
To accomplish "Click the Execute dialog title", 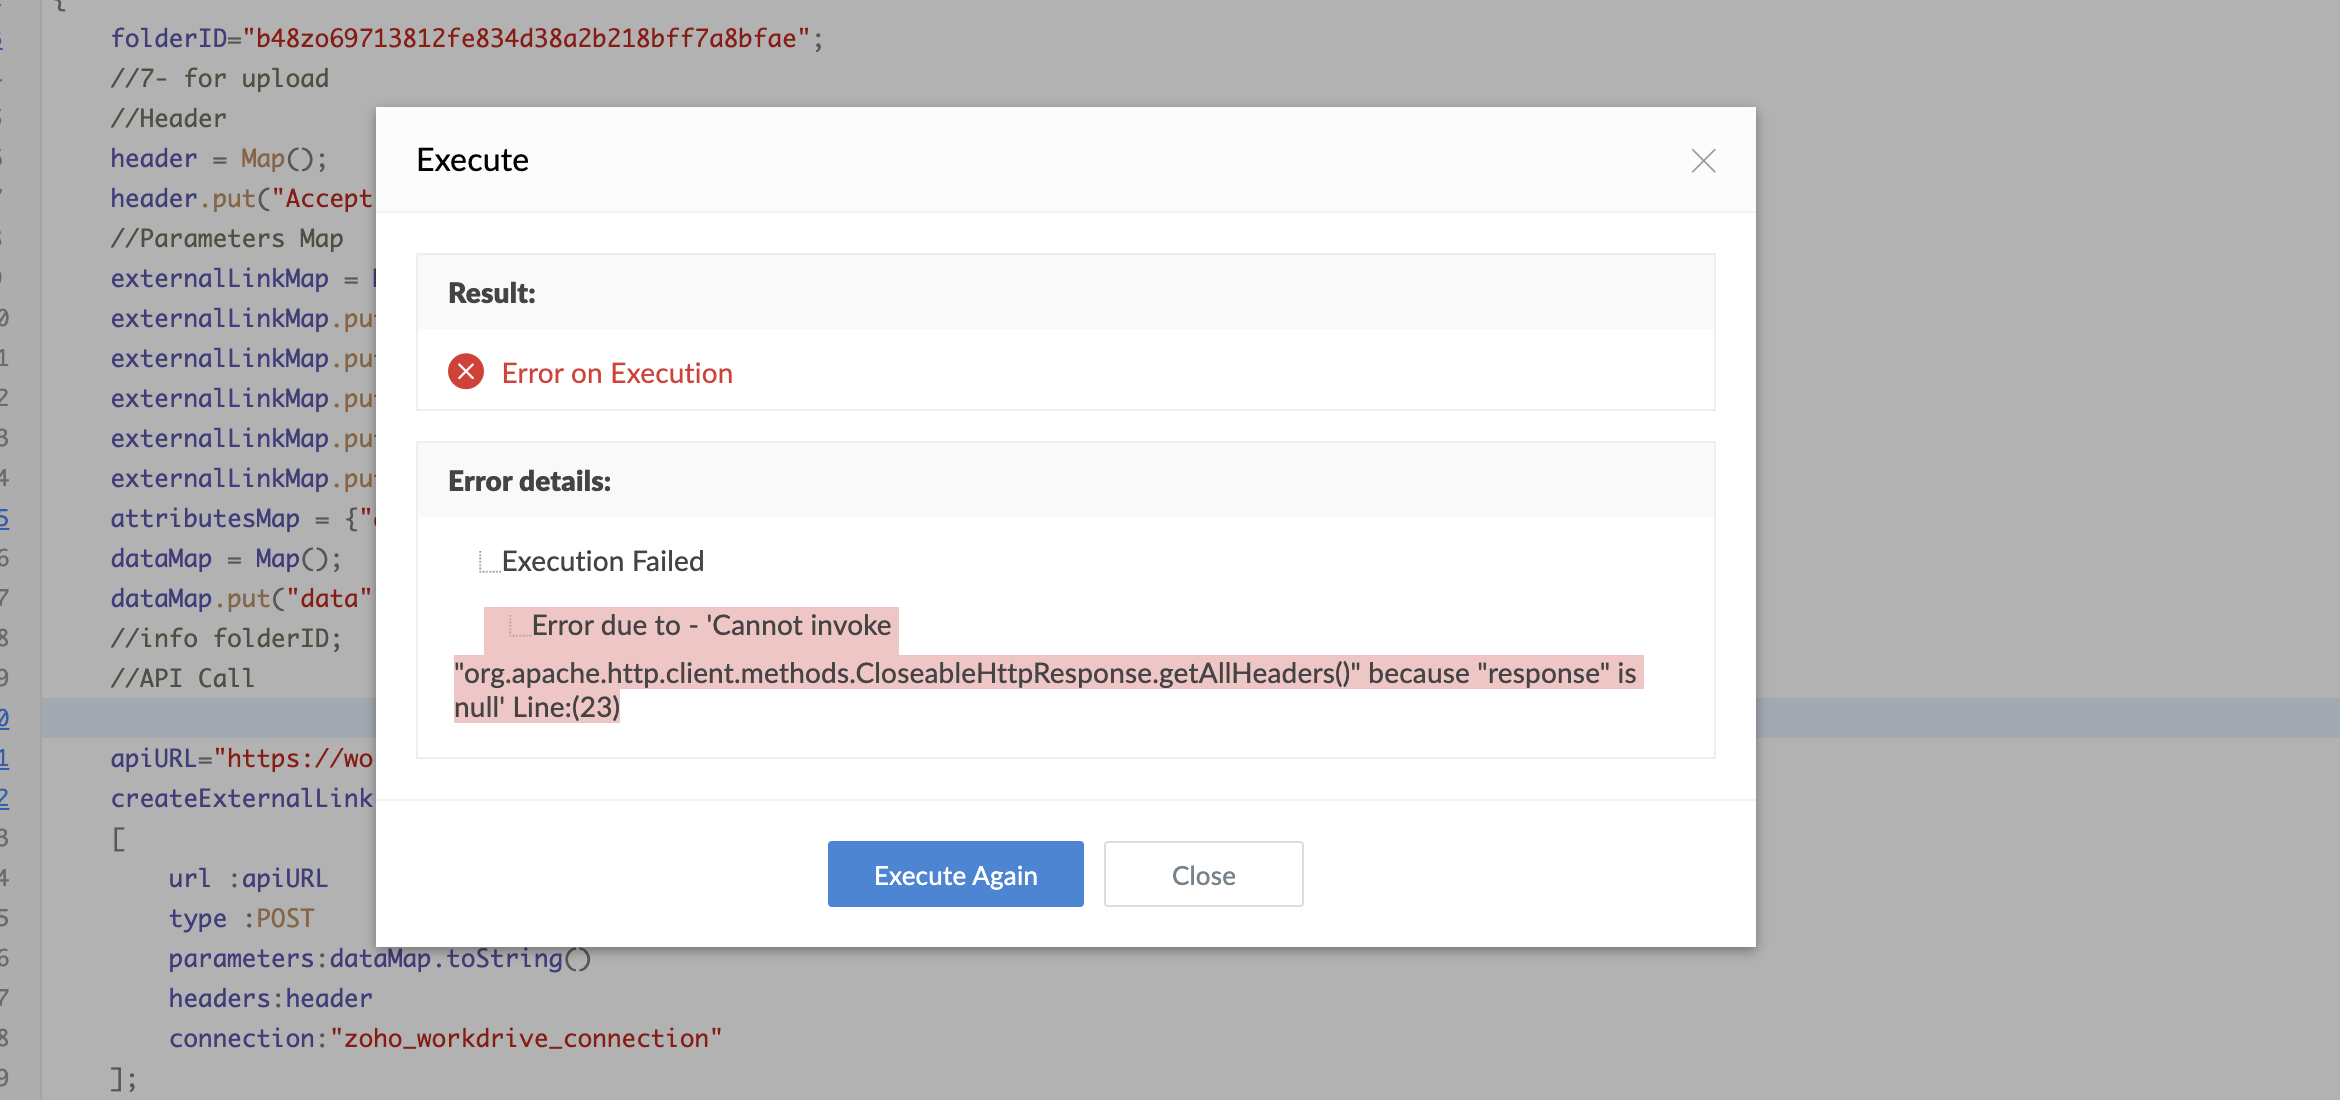I will (x=472, y=160).
